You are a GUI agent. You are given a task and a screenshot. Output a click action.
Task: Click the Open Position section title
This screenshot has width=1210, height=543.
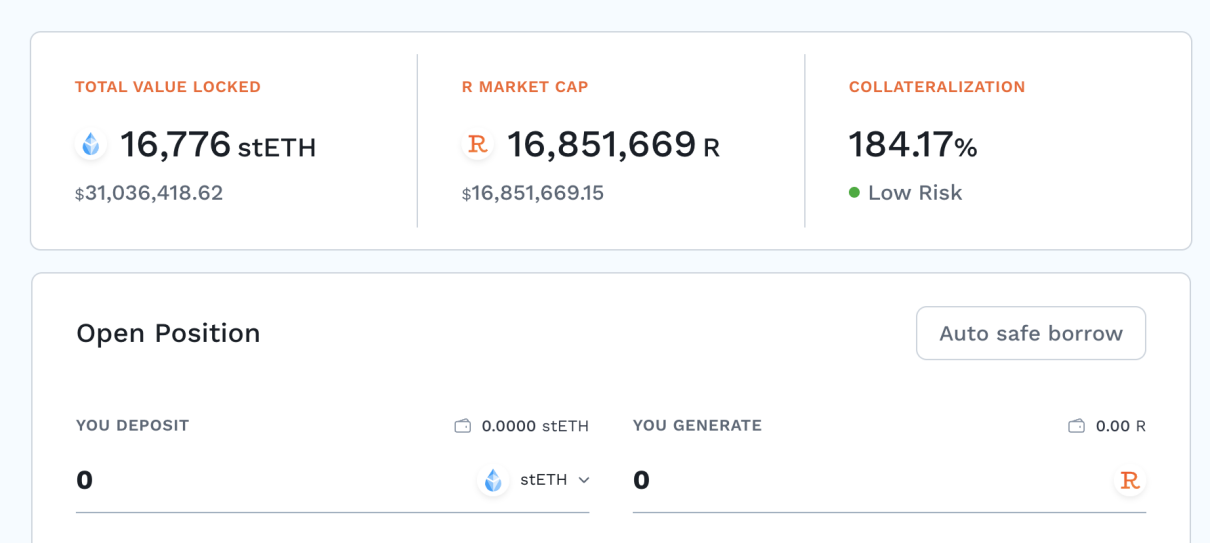pos(168,333)
